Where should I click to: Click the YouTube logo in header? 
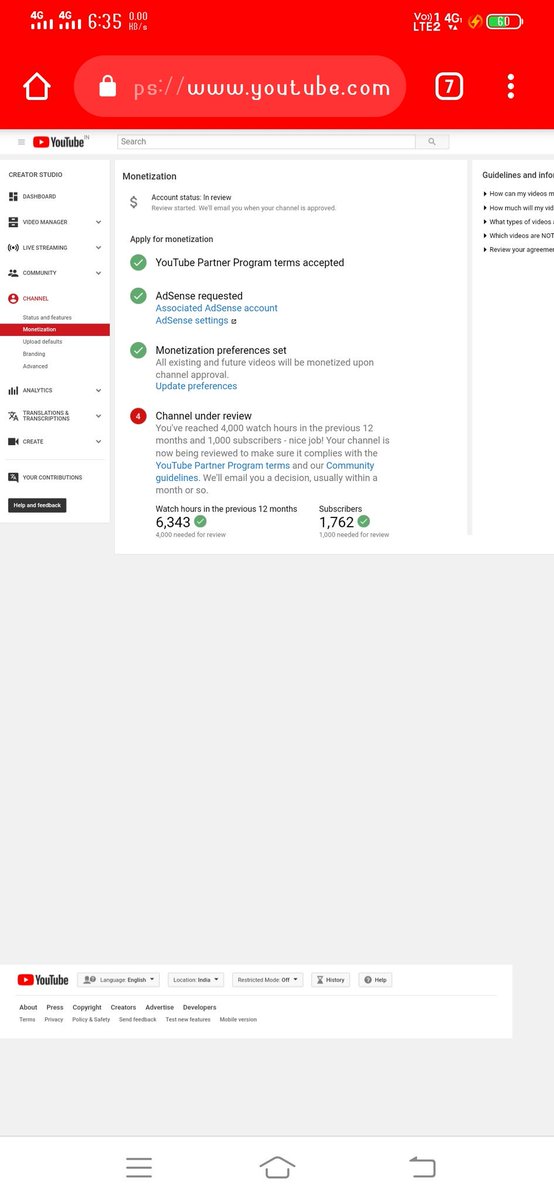58,142
